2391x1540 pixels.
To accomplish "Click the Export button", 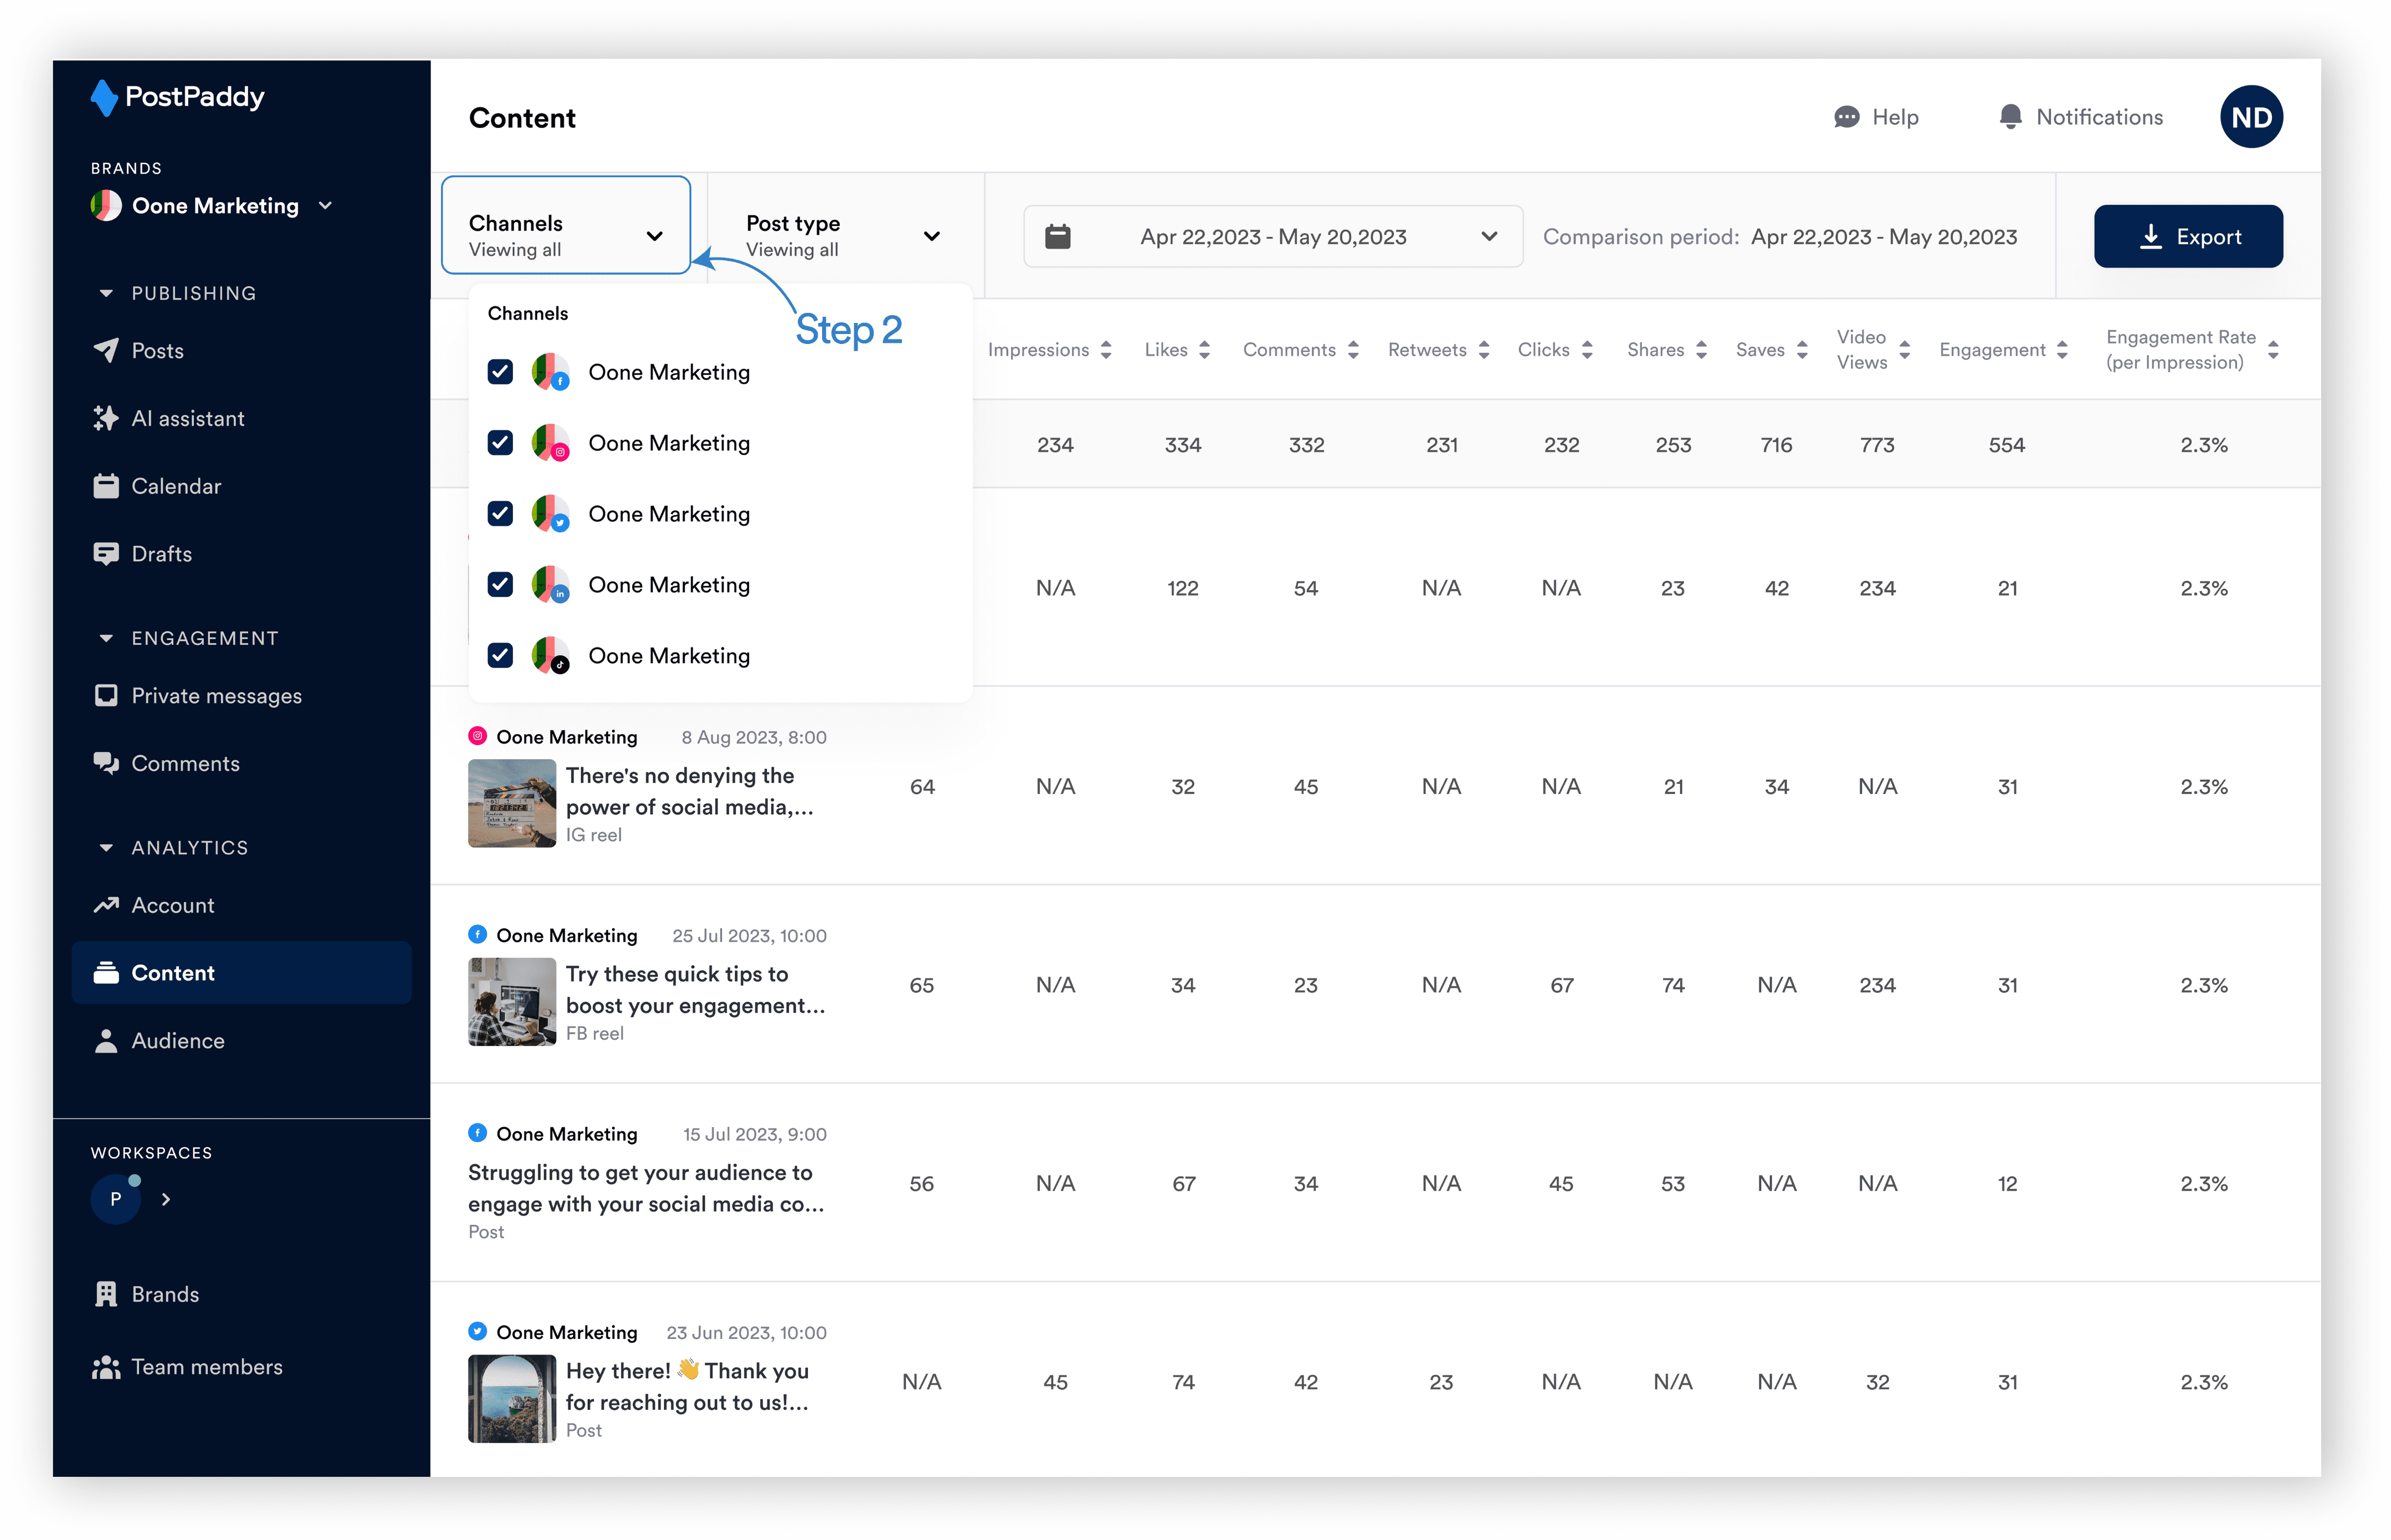I will [2187, 237].
